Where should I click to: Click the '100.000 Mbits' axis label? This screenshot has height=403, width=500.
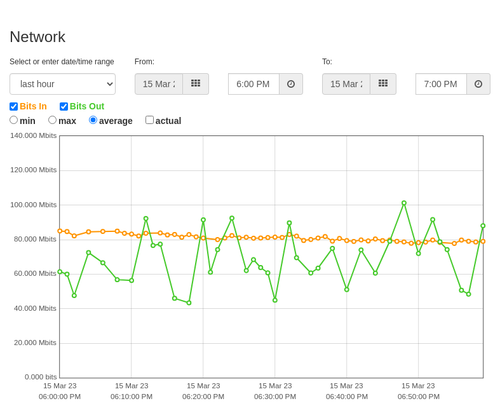click(33, 205)
